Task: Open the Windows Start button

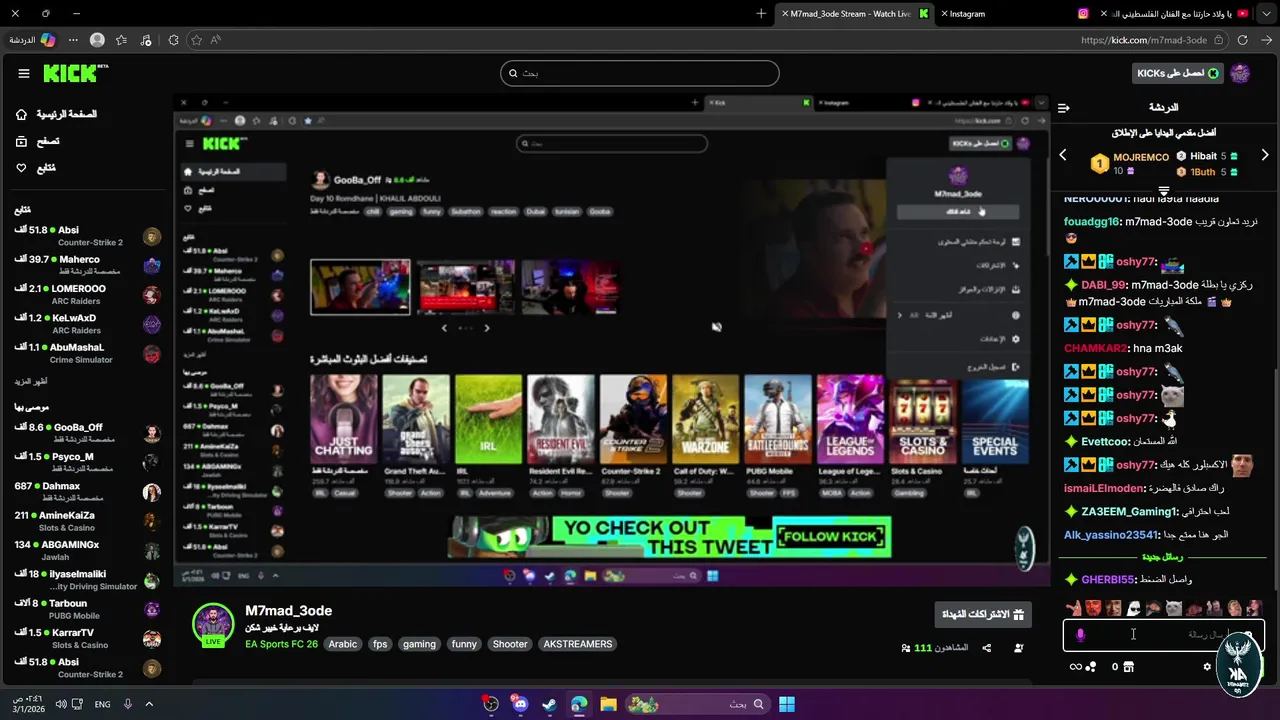Action: point(787,704)
